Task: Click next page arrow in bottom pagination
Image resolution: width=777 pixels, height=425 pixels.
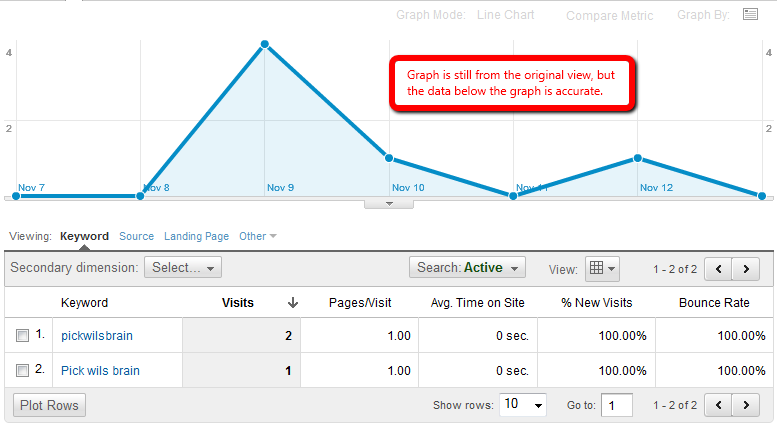Action: point(745,405)
